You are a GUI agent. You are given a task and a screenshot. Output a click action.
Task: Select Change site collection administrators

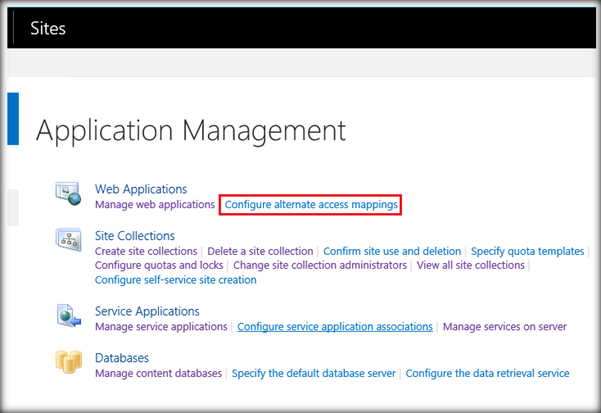[x=320, y=266]
